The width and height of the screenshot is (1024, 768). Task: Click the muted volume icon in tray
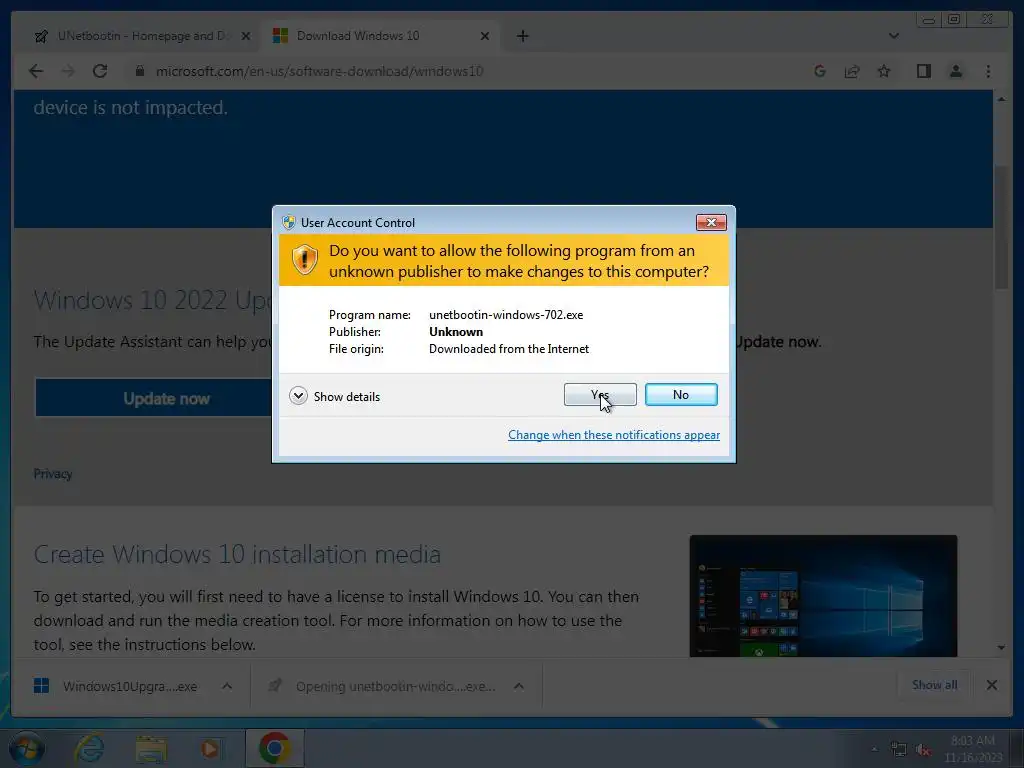pyautogui.click(x=923, y=750)
